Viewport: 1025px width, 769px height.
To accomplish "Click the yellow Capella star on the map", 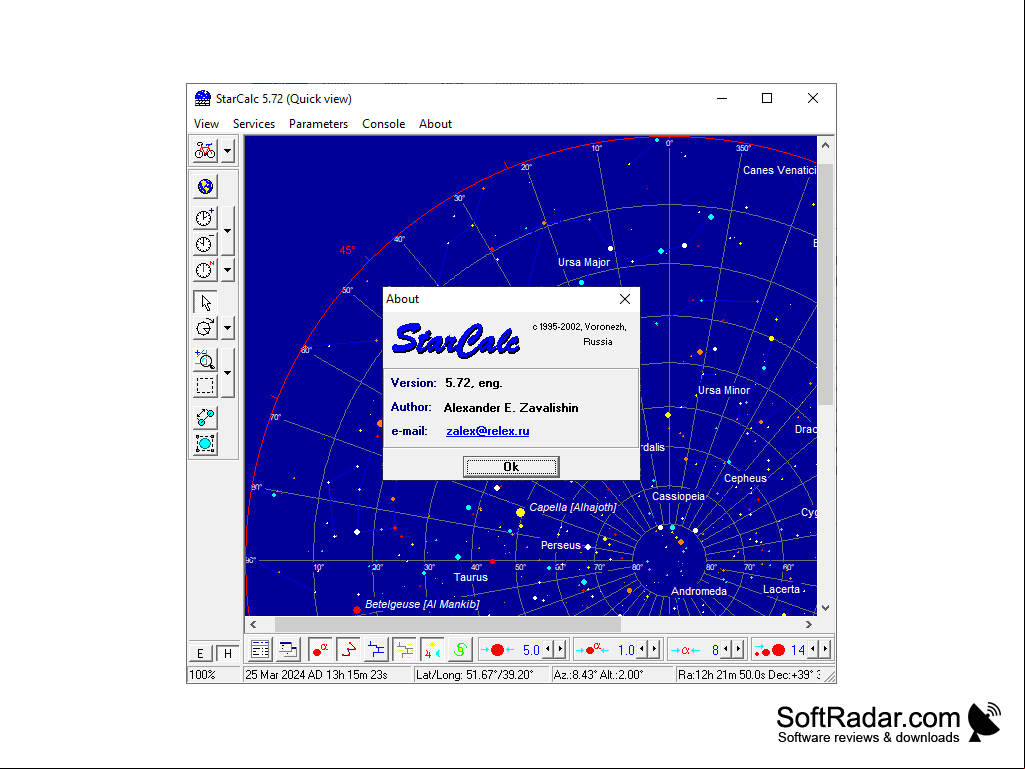I will [x=520, y=513].
